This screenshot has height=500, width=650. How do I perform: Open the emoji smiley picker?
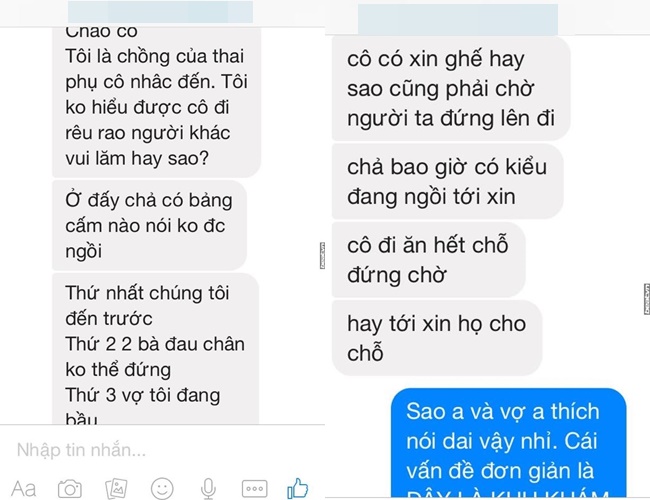(x=162, y=489)
